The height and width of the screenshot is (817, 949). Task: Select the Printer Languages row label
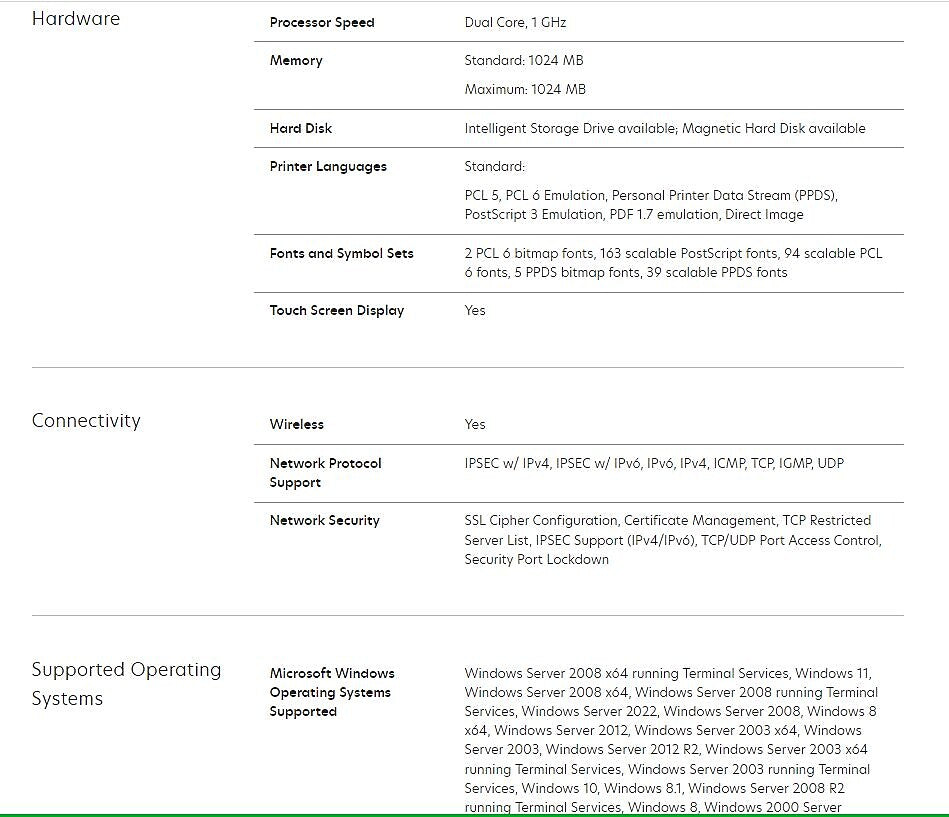pyautogui.click(x=328, y=167)
